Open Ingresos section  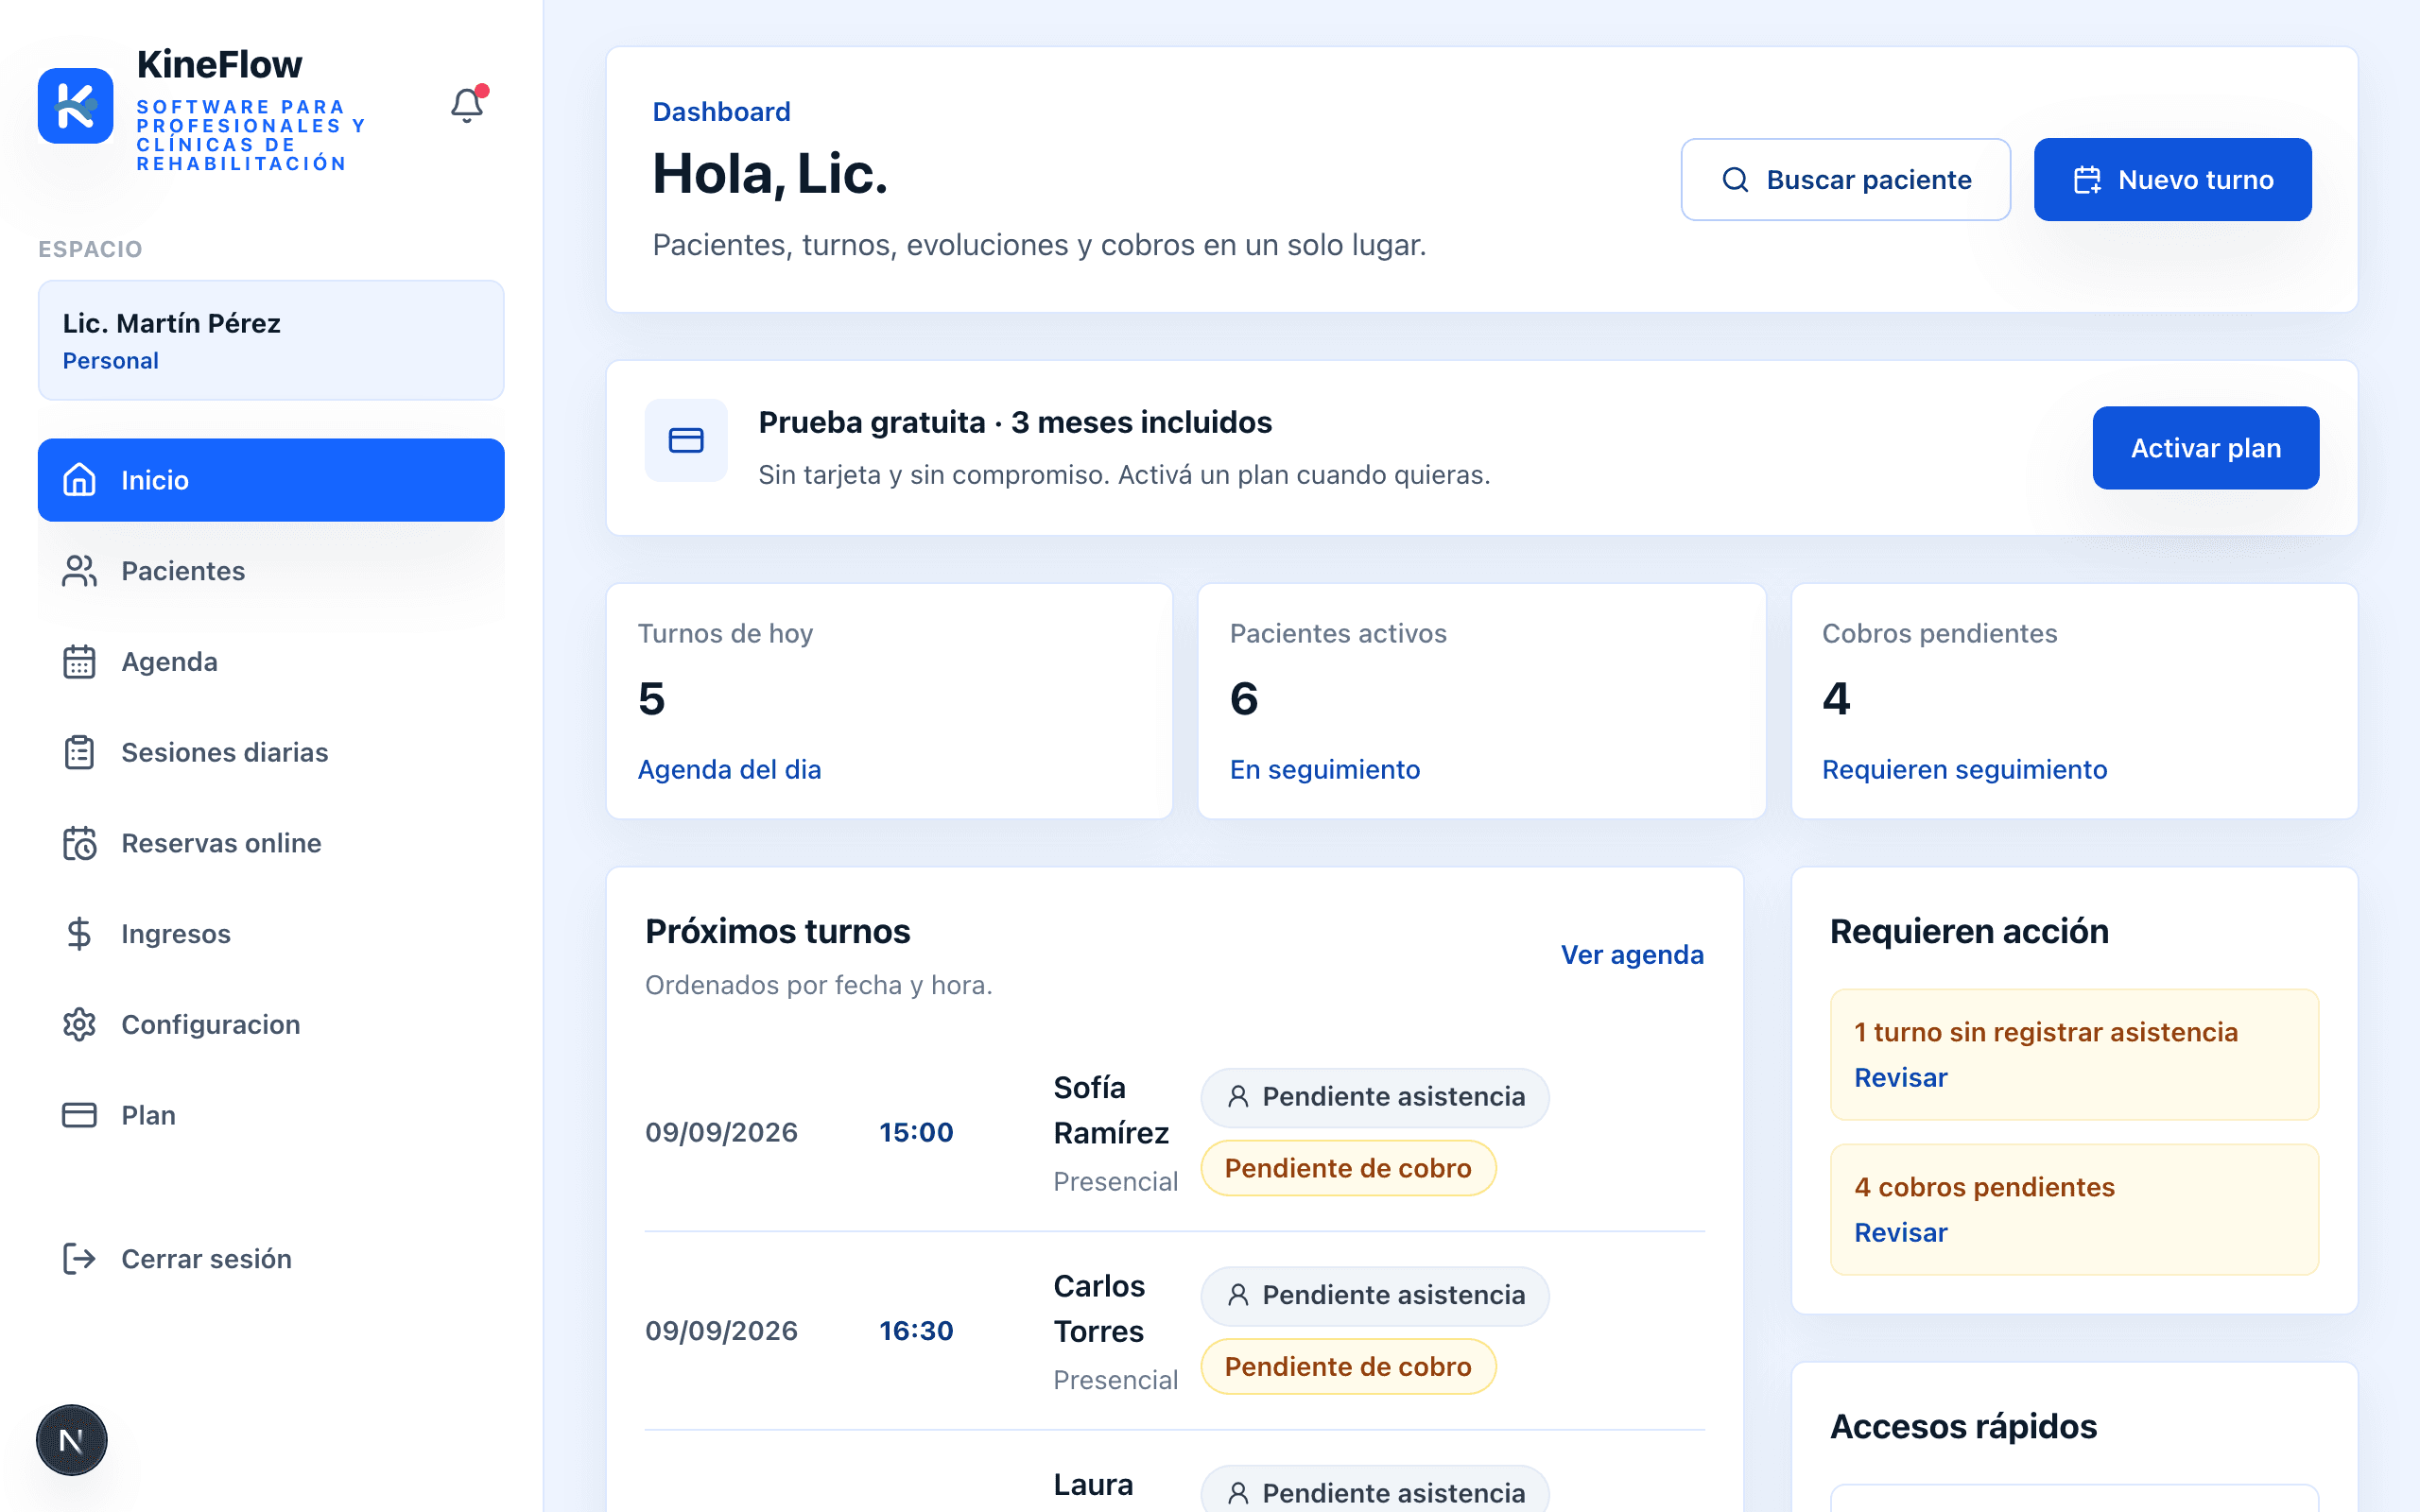(x=271, y=934)
